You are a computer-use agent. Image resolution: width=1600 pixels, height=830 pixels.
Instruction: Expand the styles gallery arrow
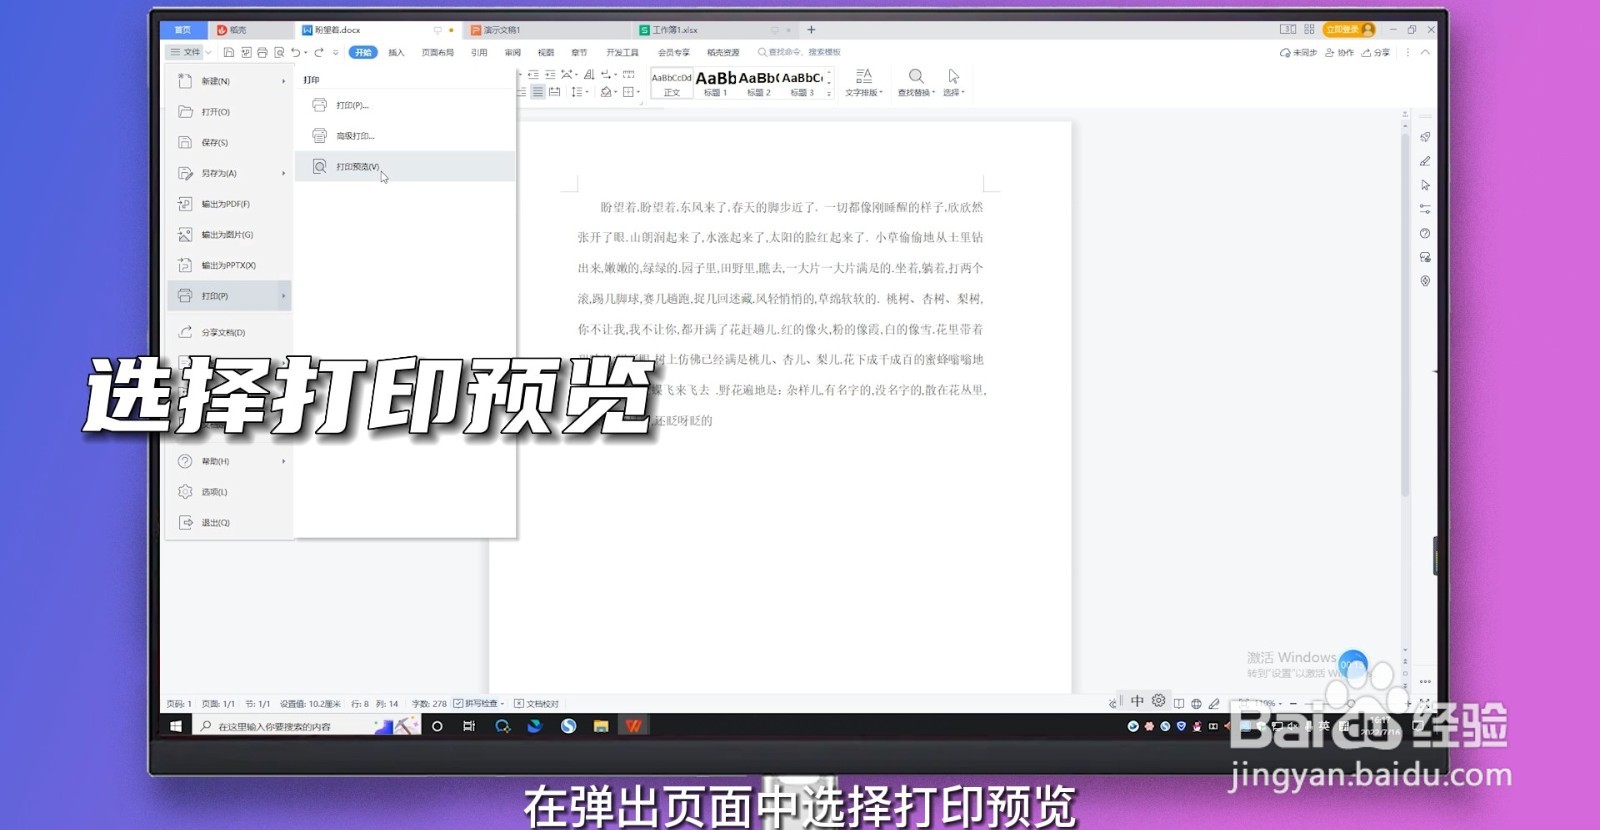pos(829,93)
